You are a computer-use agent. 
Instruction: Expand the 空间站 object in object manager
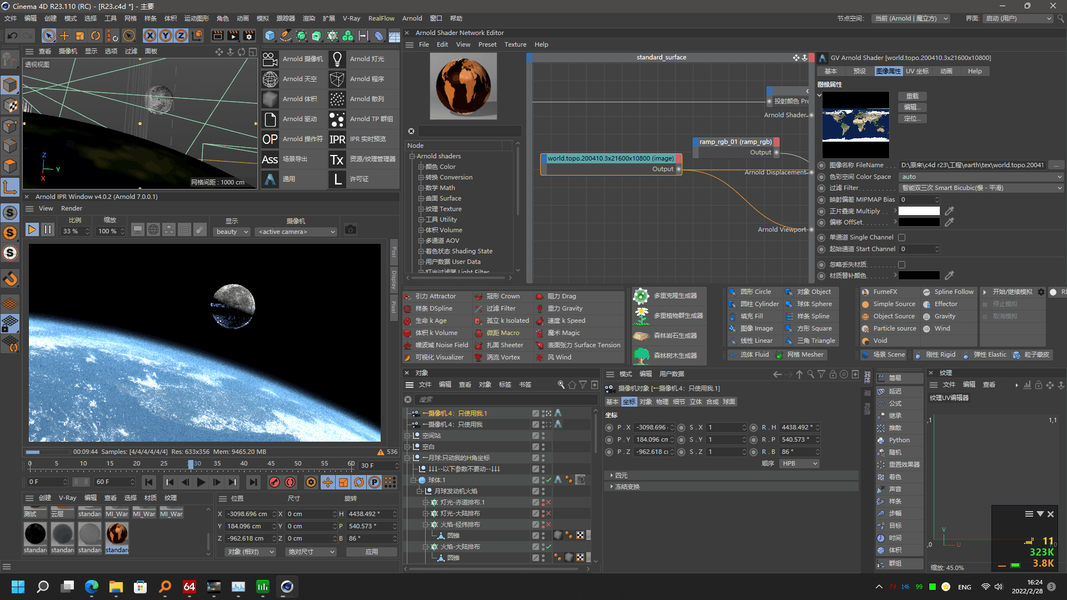click(408, 435)
